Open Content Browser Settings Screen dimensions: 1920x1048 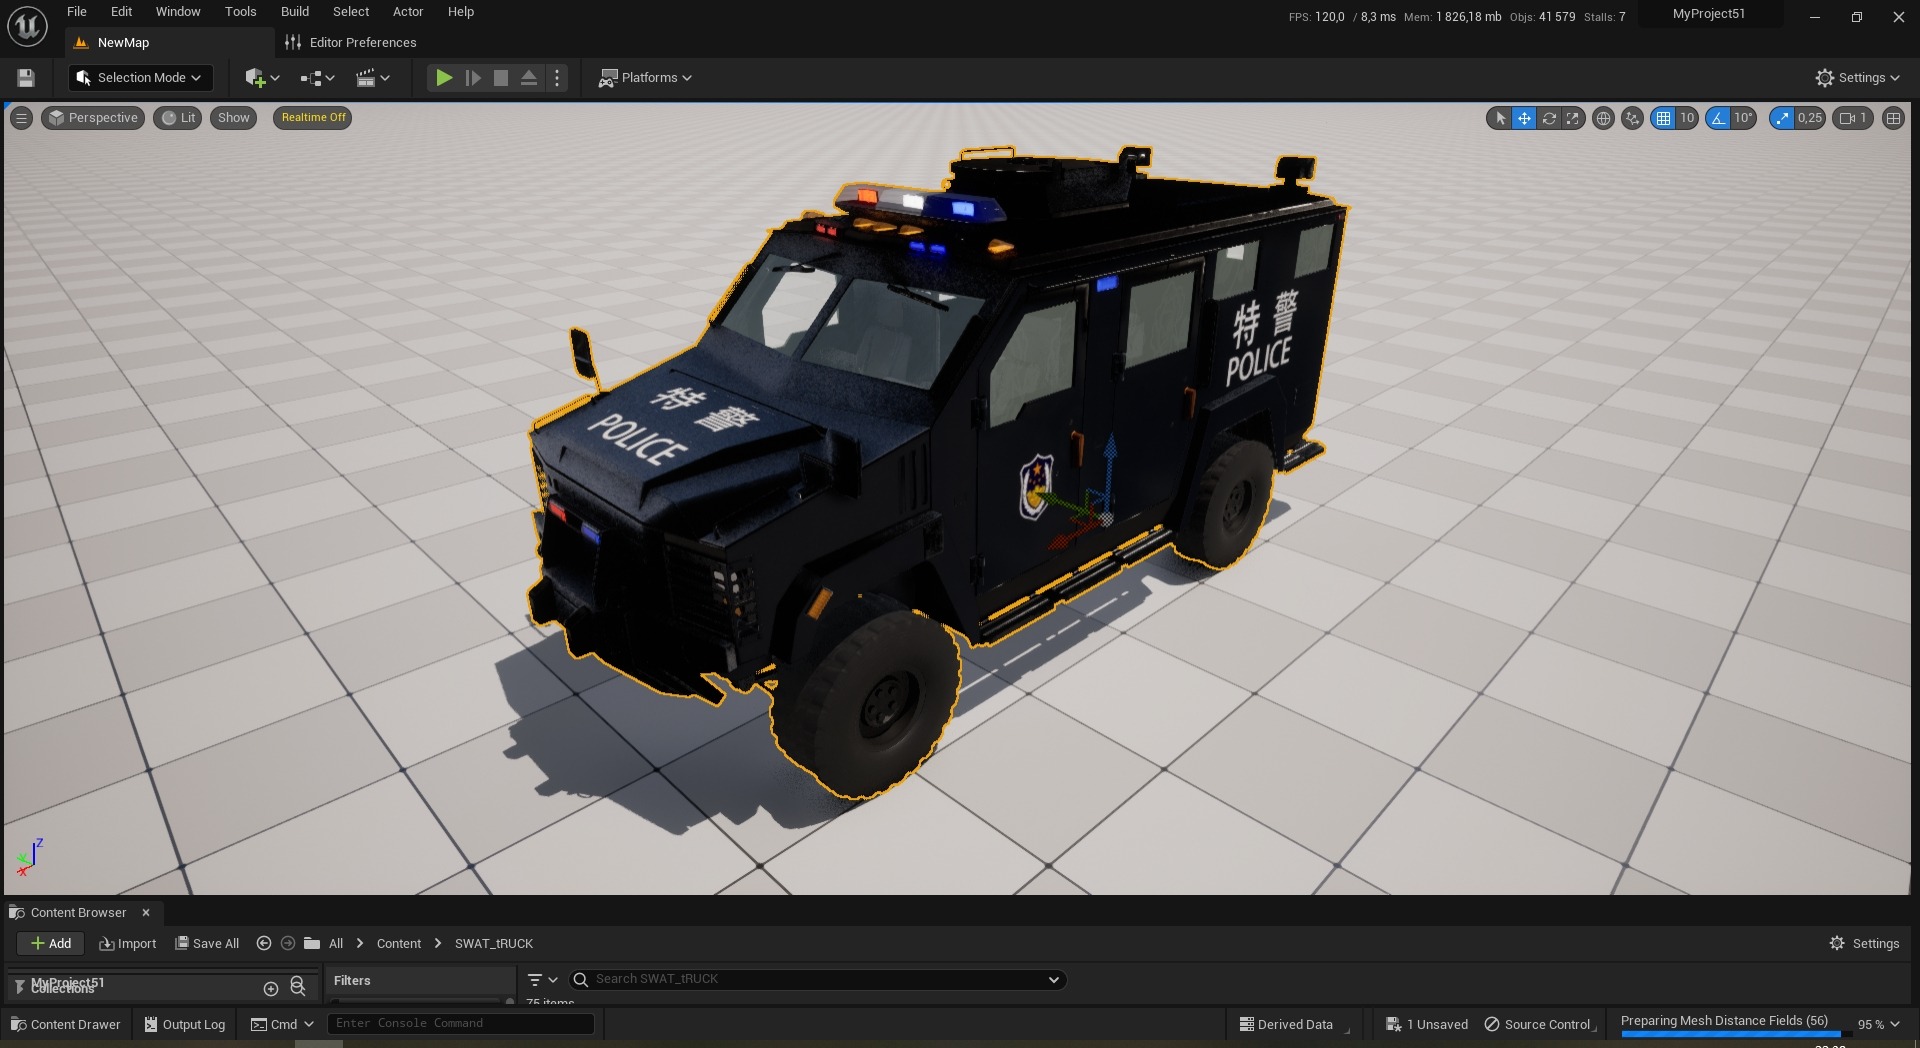click(x=1864, y=944)
